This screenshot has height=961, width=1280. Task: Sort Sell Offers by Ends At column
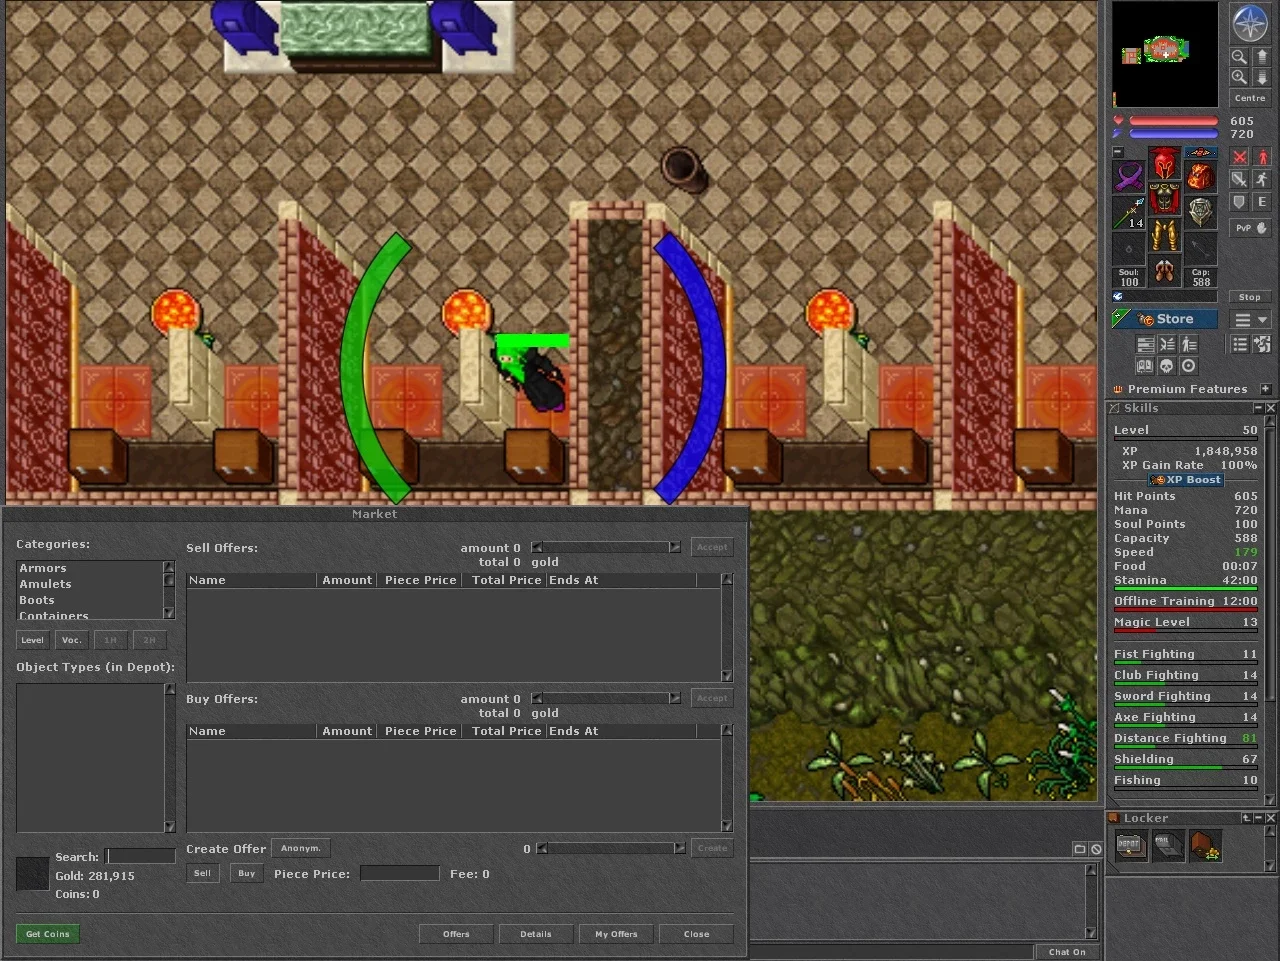point(621,580)
